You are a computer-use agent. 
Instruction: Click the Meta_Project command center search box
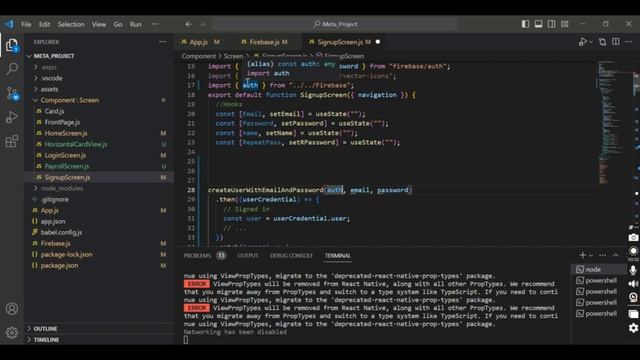click(335, 24)
